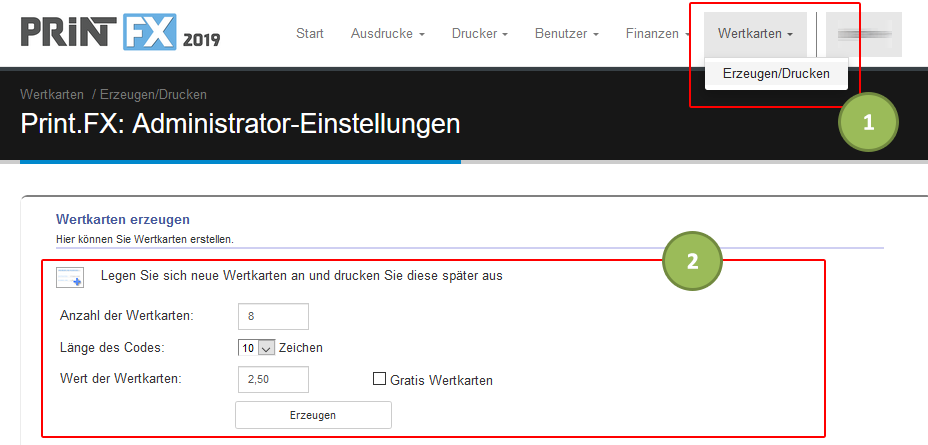Viewport: 928px width, 445px height.
Task: Click the Wertkarten breadcrumb link
Action: pos(52,95)
